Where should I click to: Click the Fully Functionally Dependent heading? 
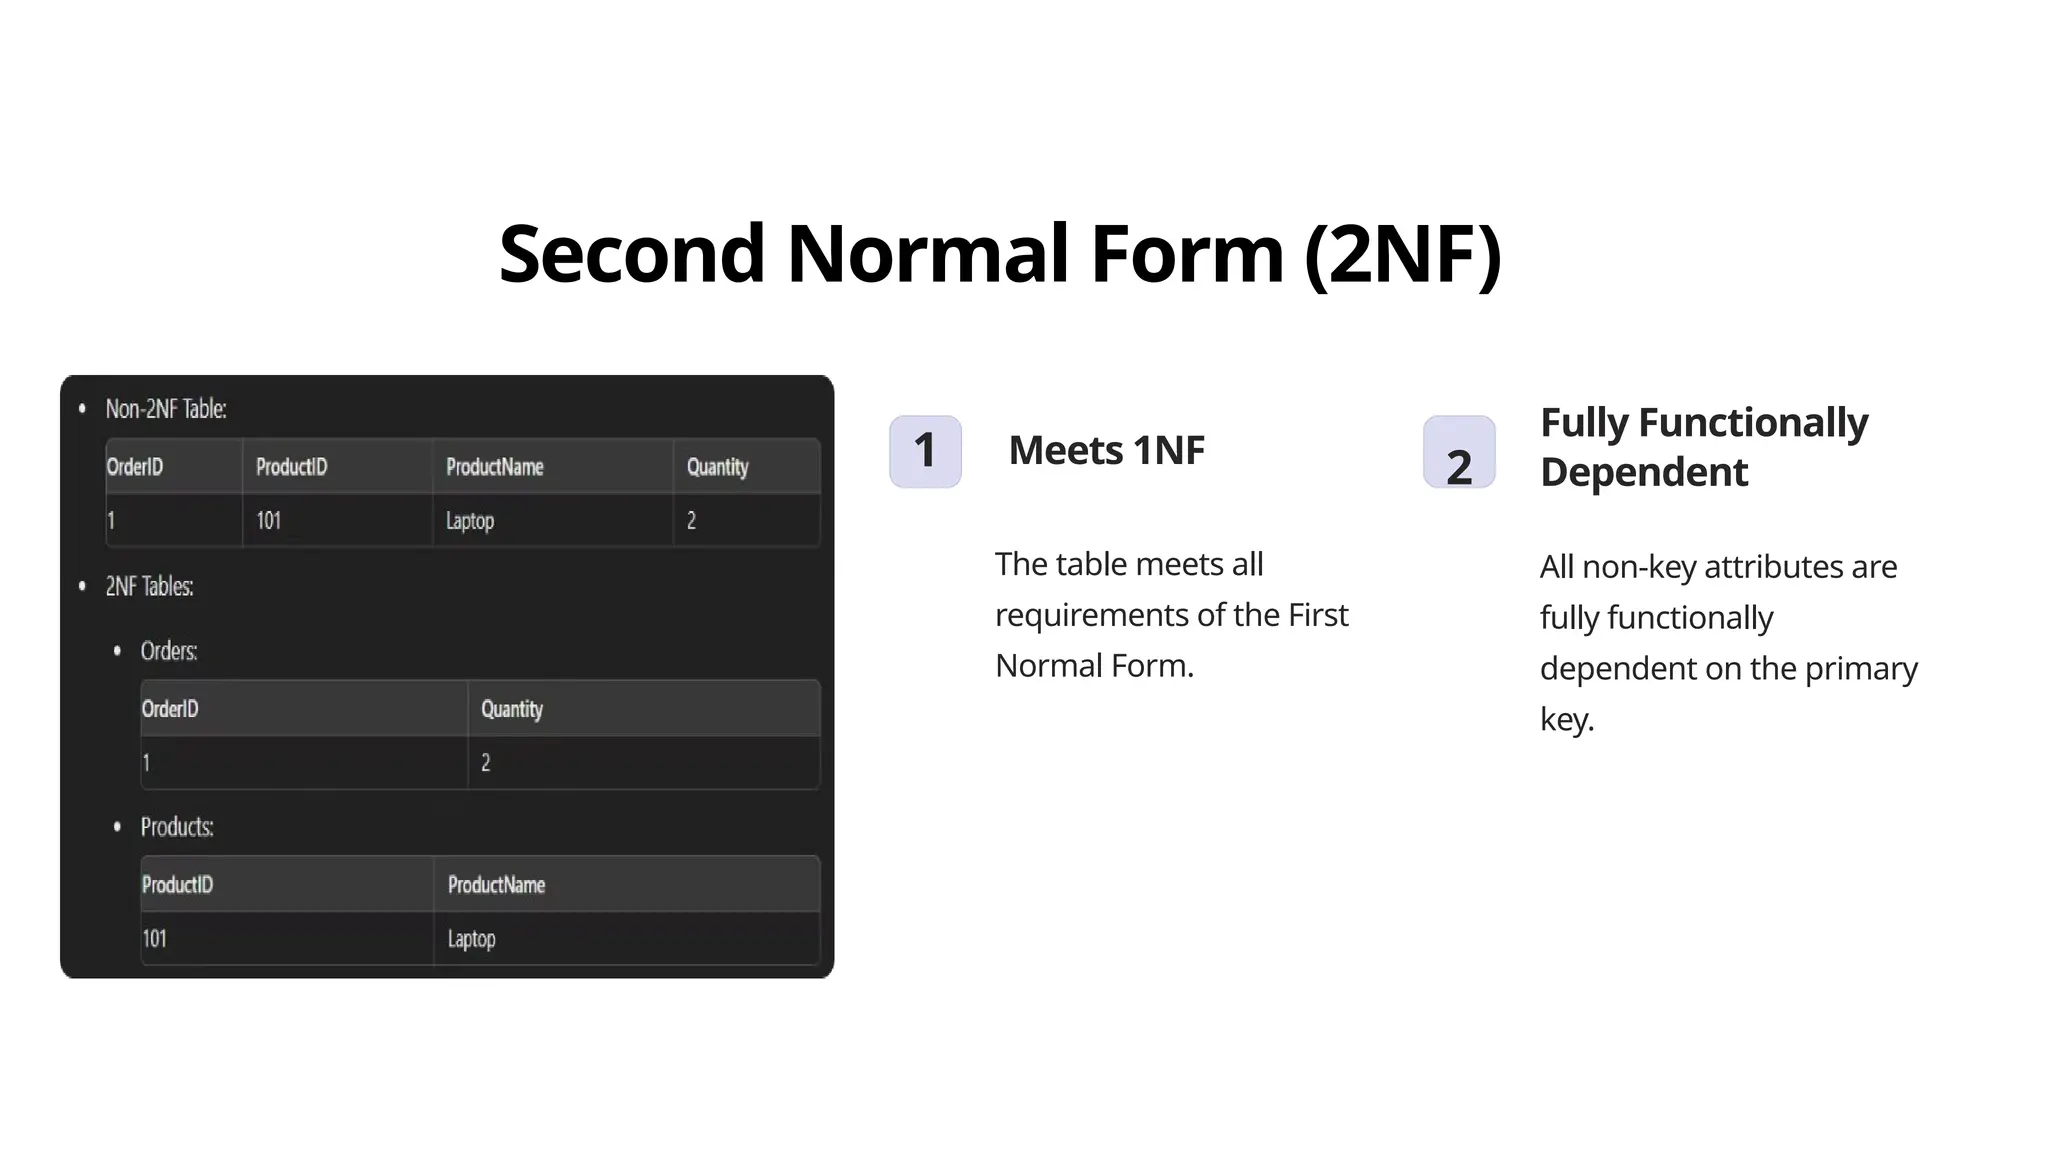coord(1703,447)
